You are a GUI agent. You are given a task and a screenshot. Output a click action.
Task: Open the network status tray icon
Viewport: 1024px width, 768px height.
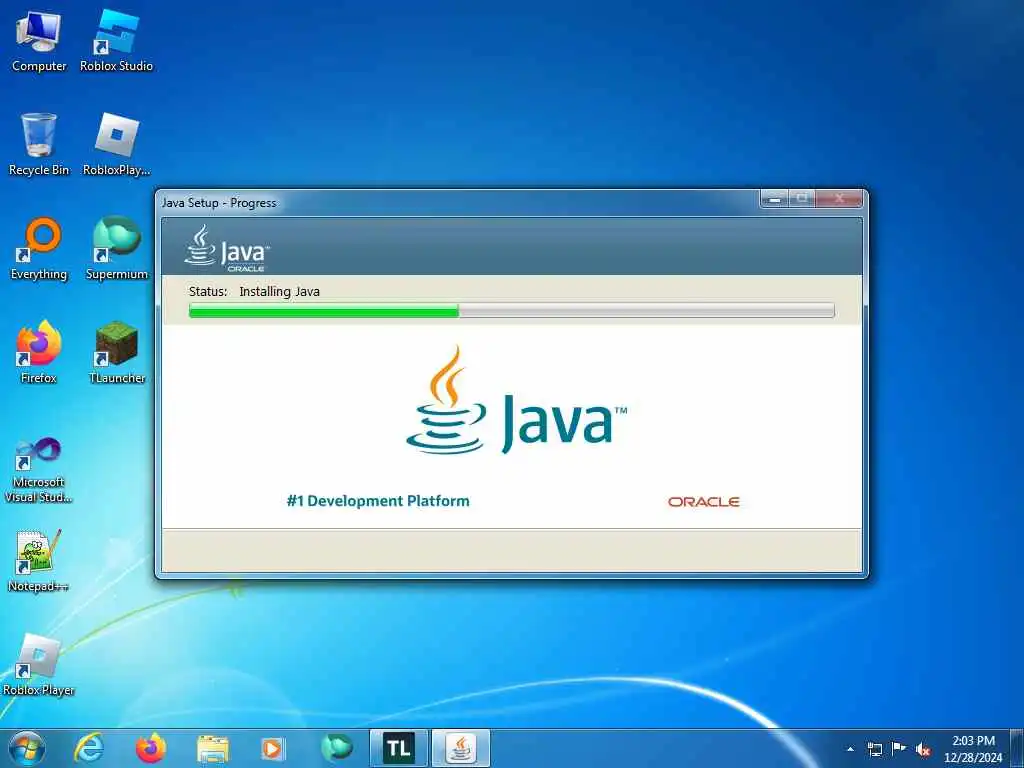pyautogui.click(x=875, y=749)
